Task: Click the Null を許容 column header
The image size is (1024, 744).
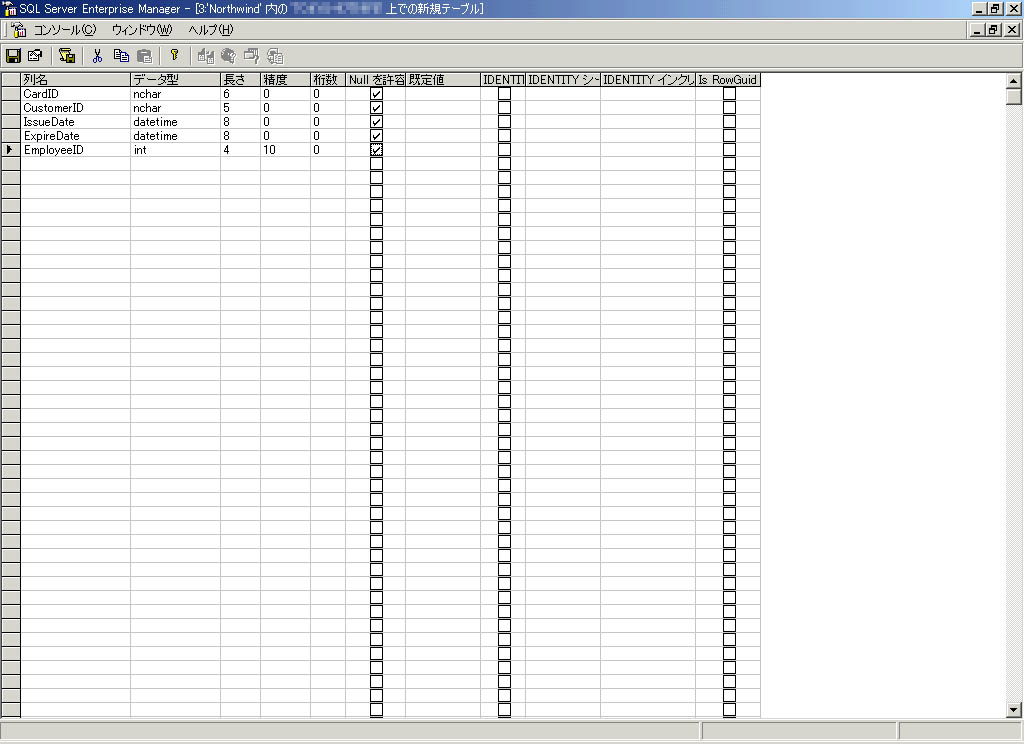Action: [x=376, y=80]
